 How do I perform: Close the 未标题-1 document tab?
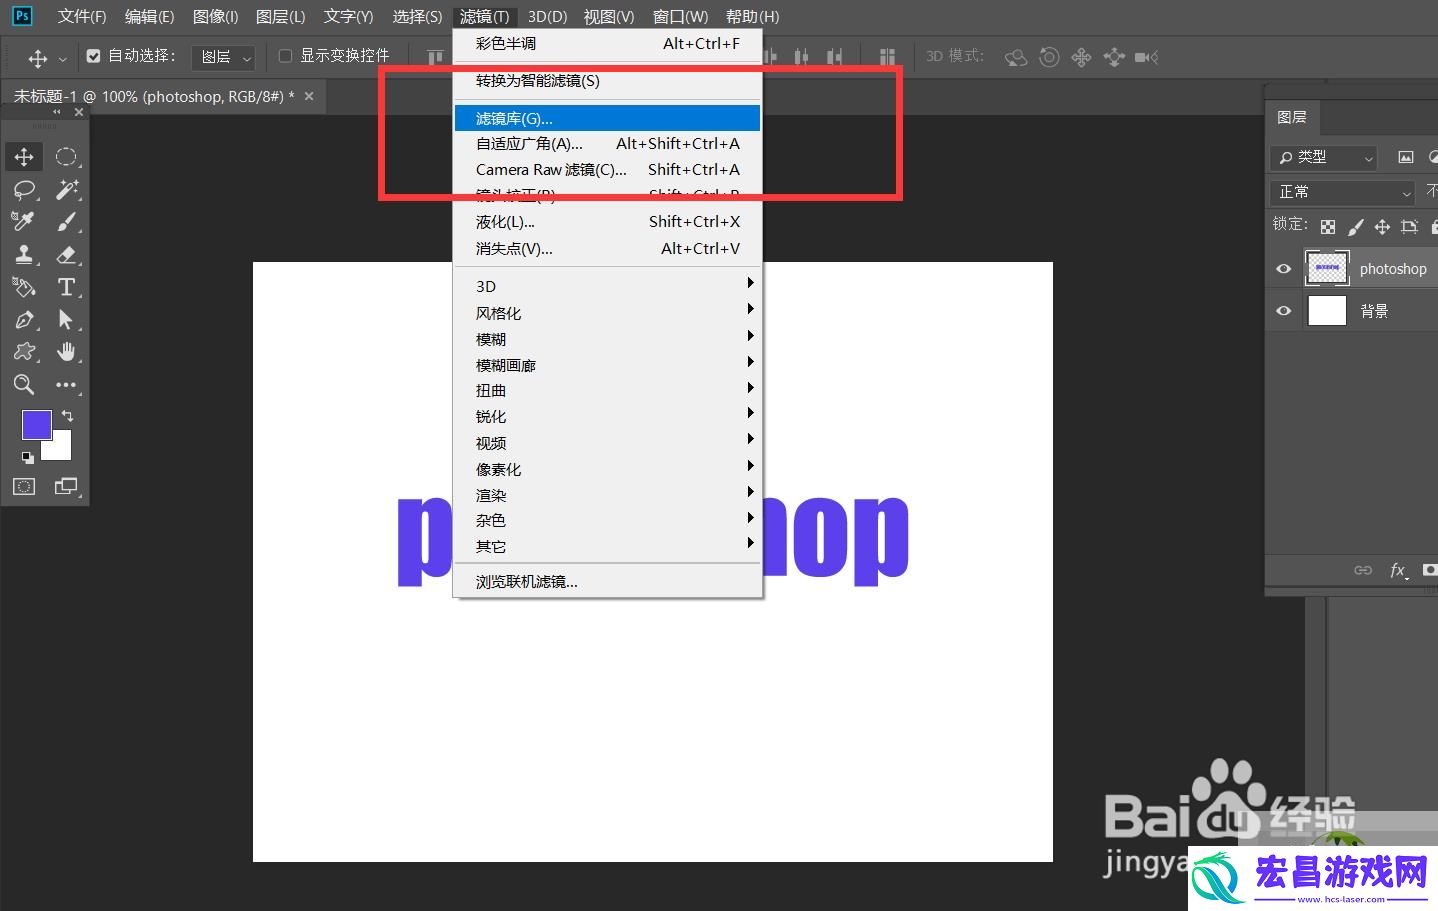point(309,96)
